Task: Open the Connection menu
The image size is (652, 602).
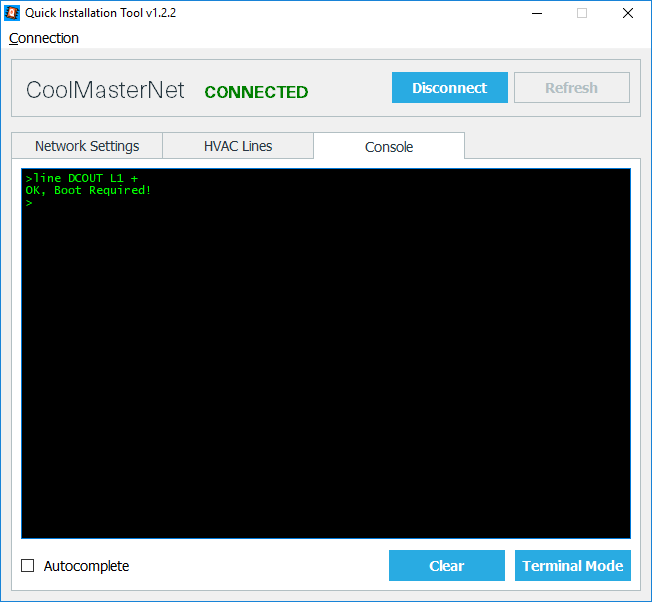Action: pos(44,38)
